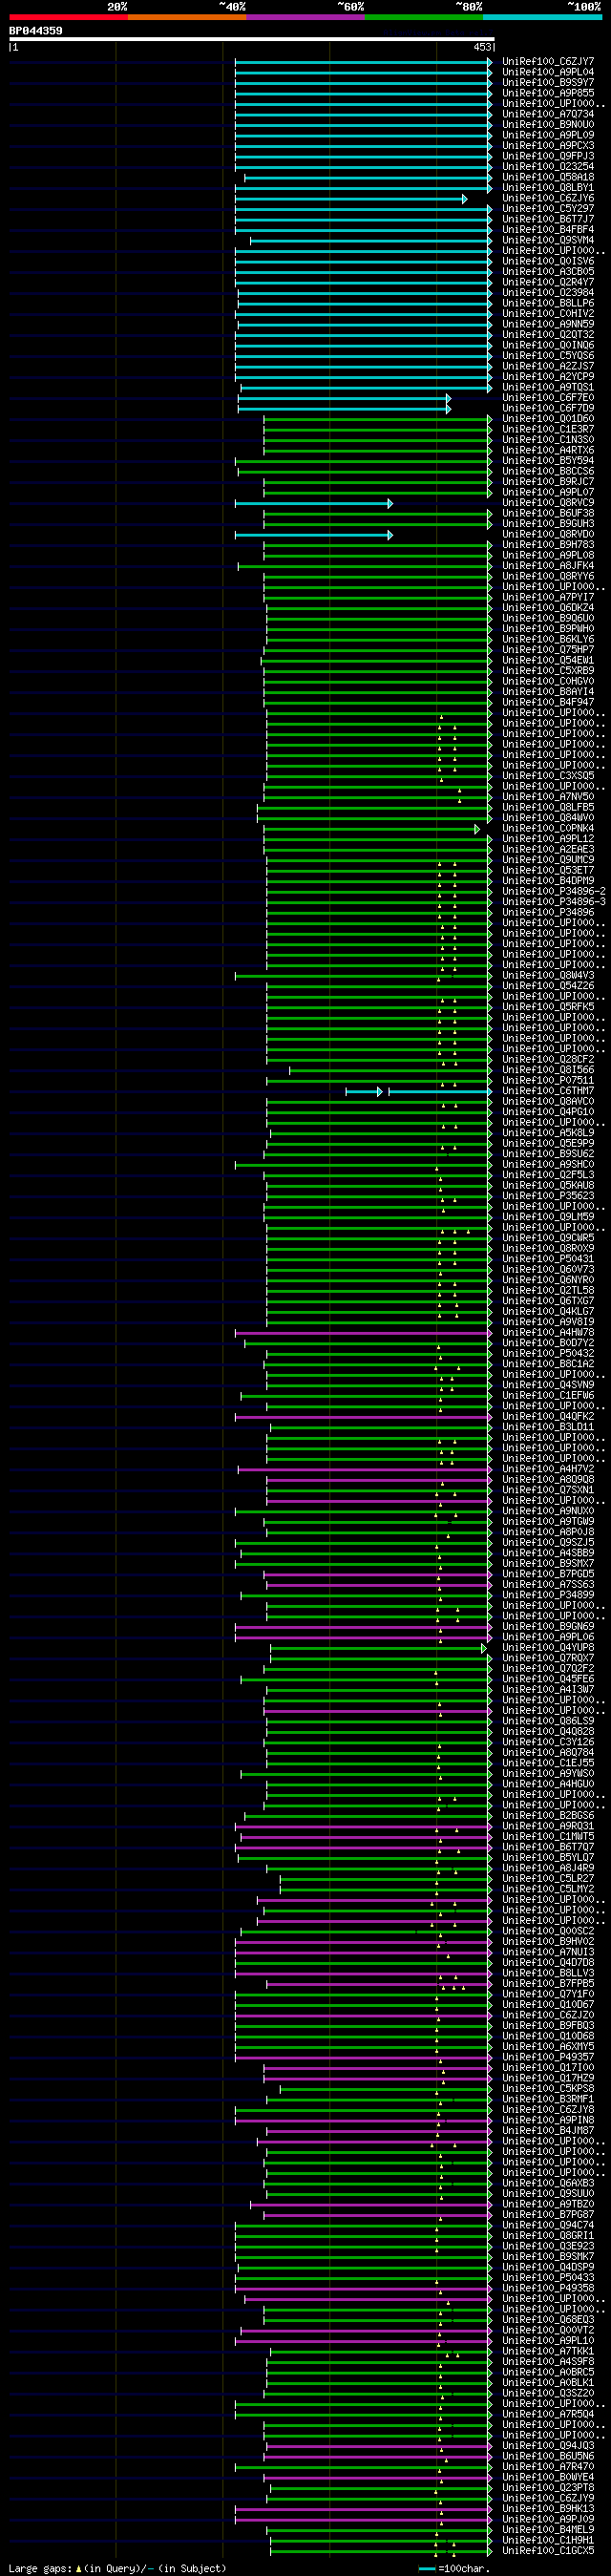Select label UniRef100_Q6DKZ4

548,608
